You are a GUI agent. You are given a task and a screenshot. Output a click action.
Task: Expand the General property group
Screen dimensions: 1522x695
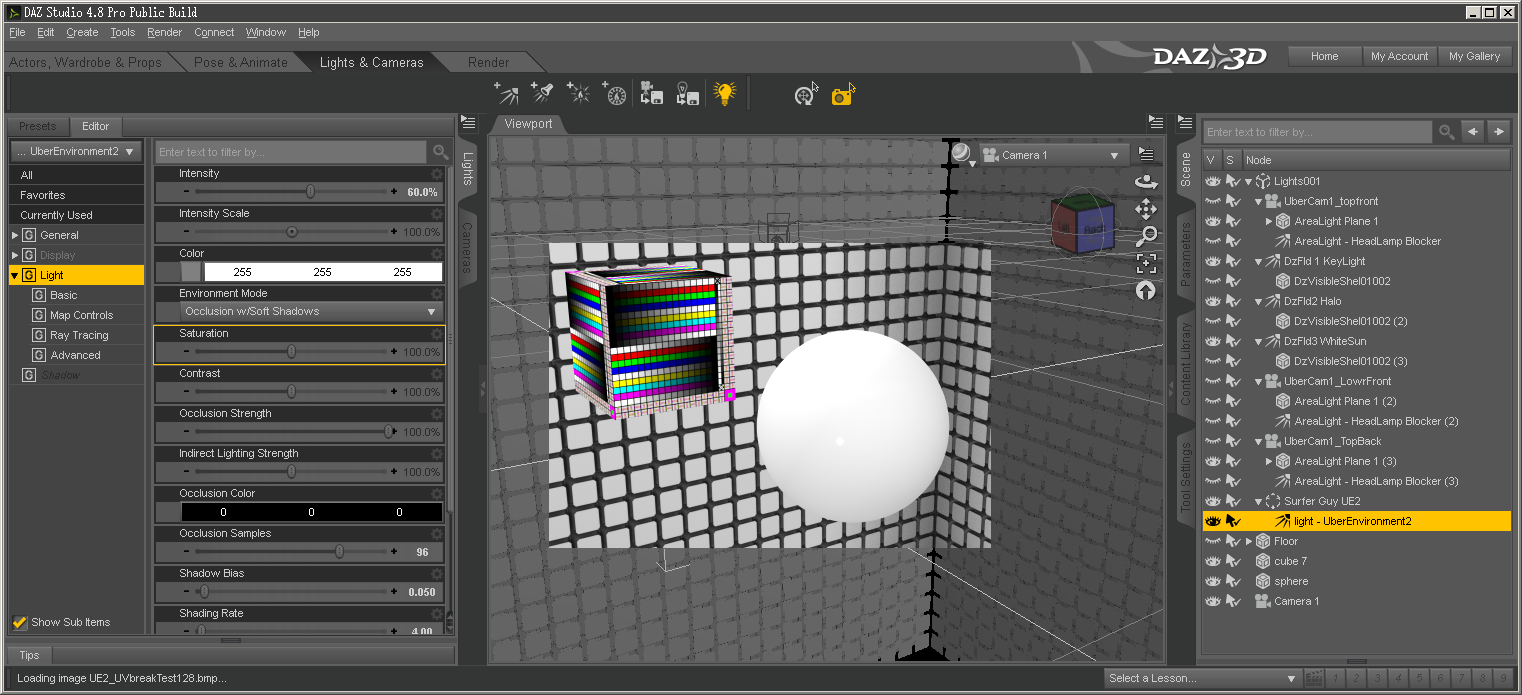15,235
